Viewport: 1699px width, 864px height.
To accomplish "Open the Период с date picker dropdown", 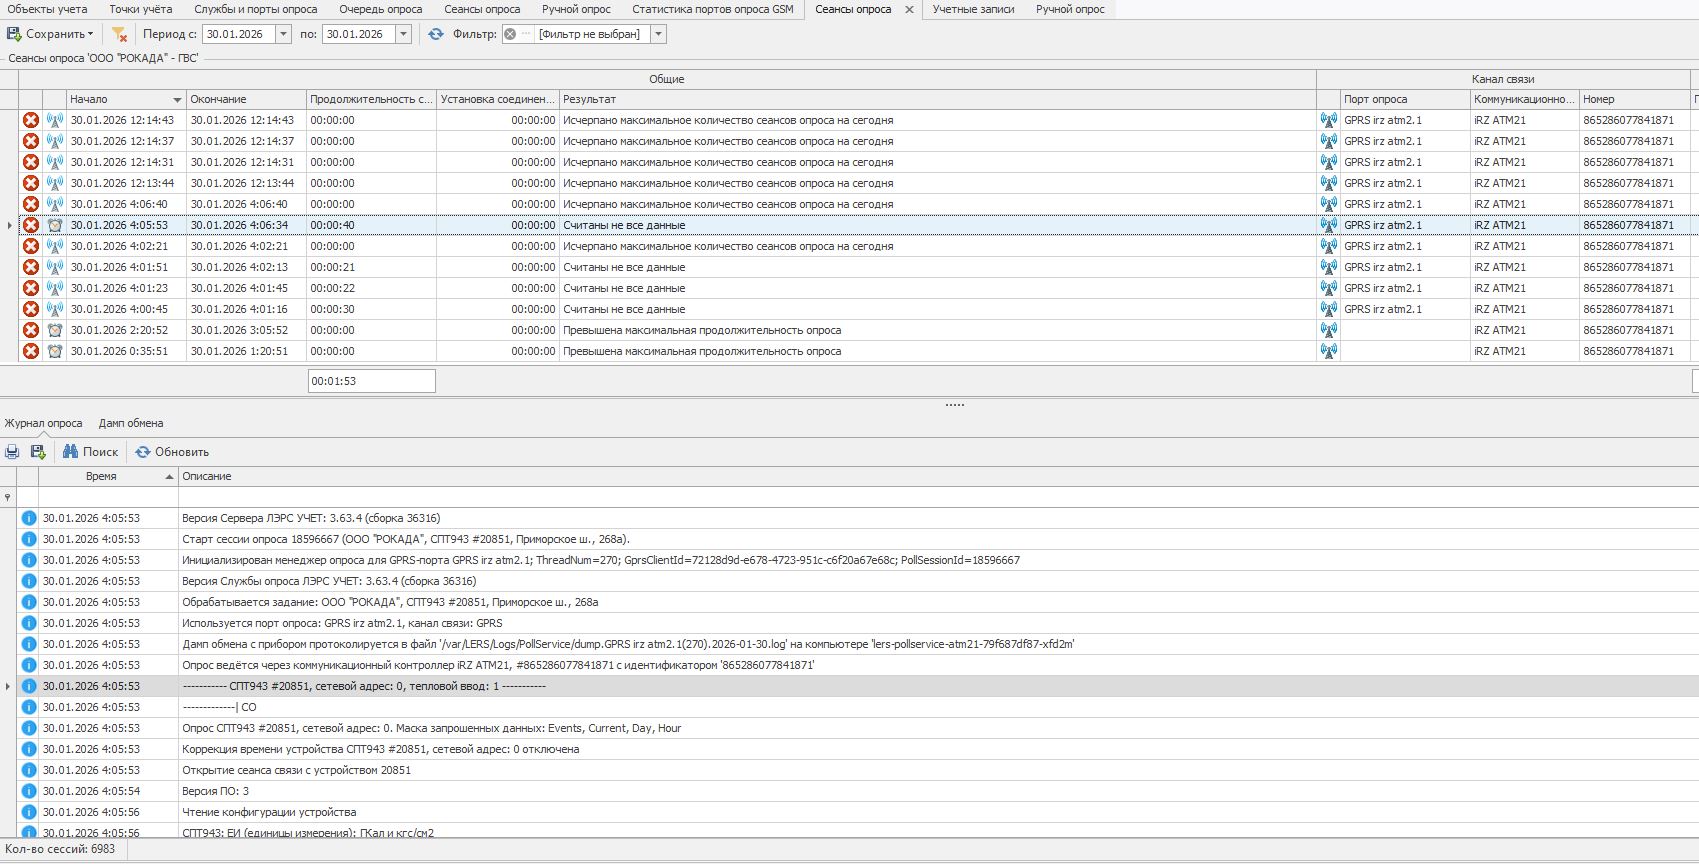I will click(x=283, y=34).
